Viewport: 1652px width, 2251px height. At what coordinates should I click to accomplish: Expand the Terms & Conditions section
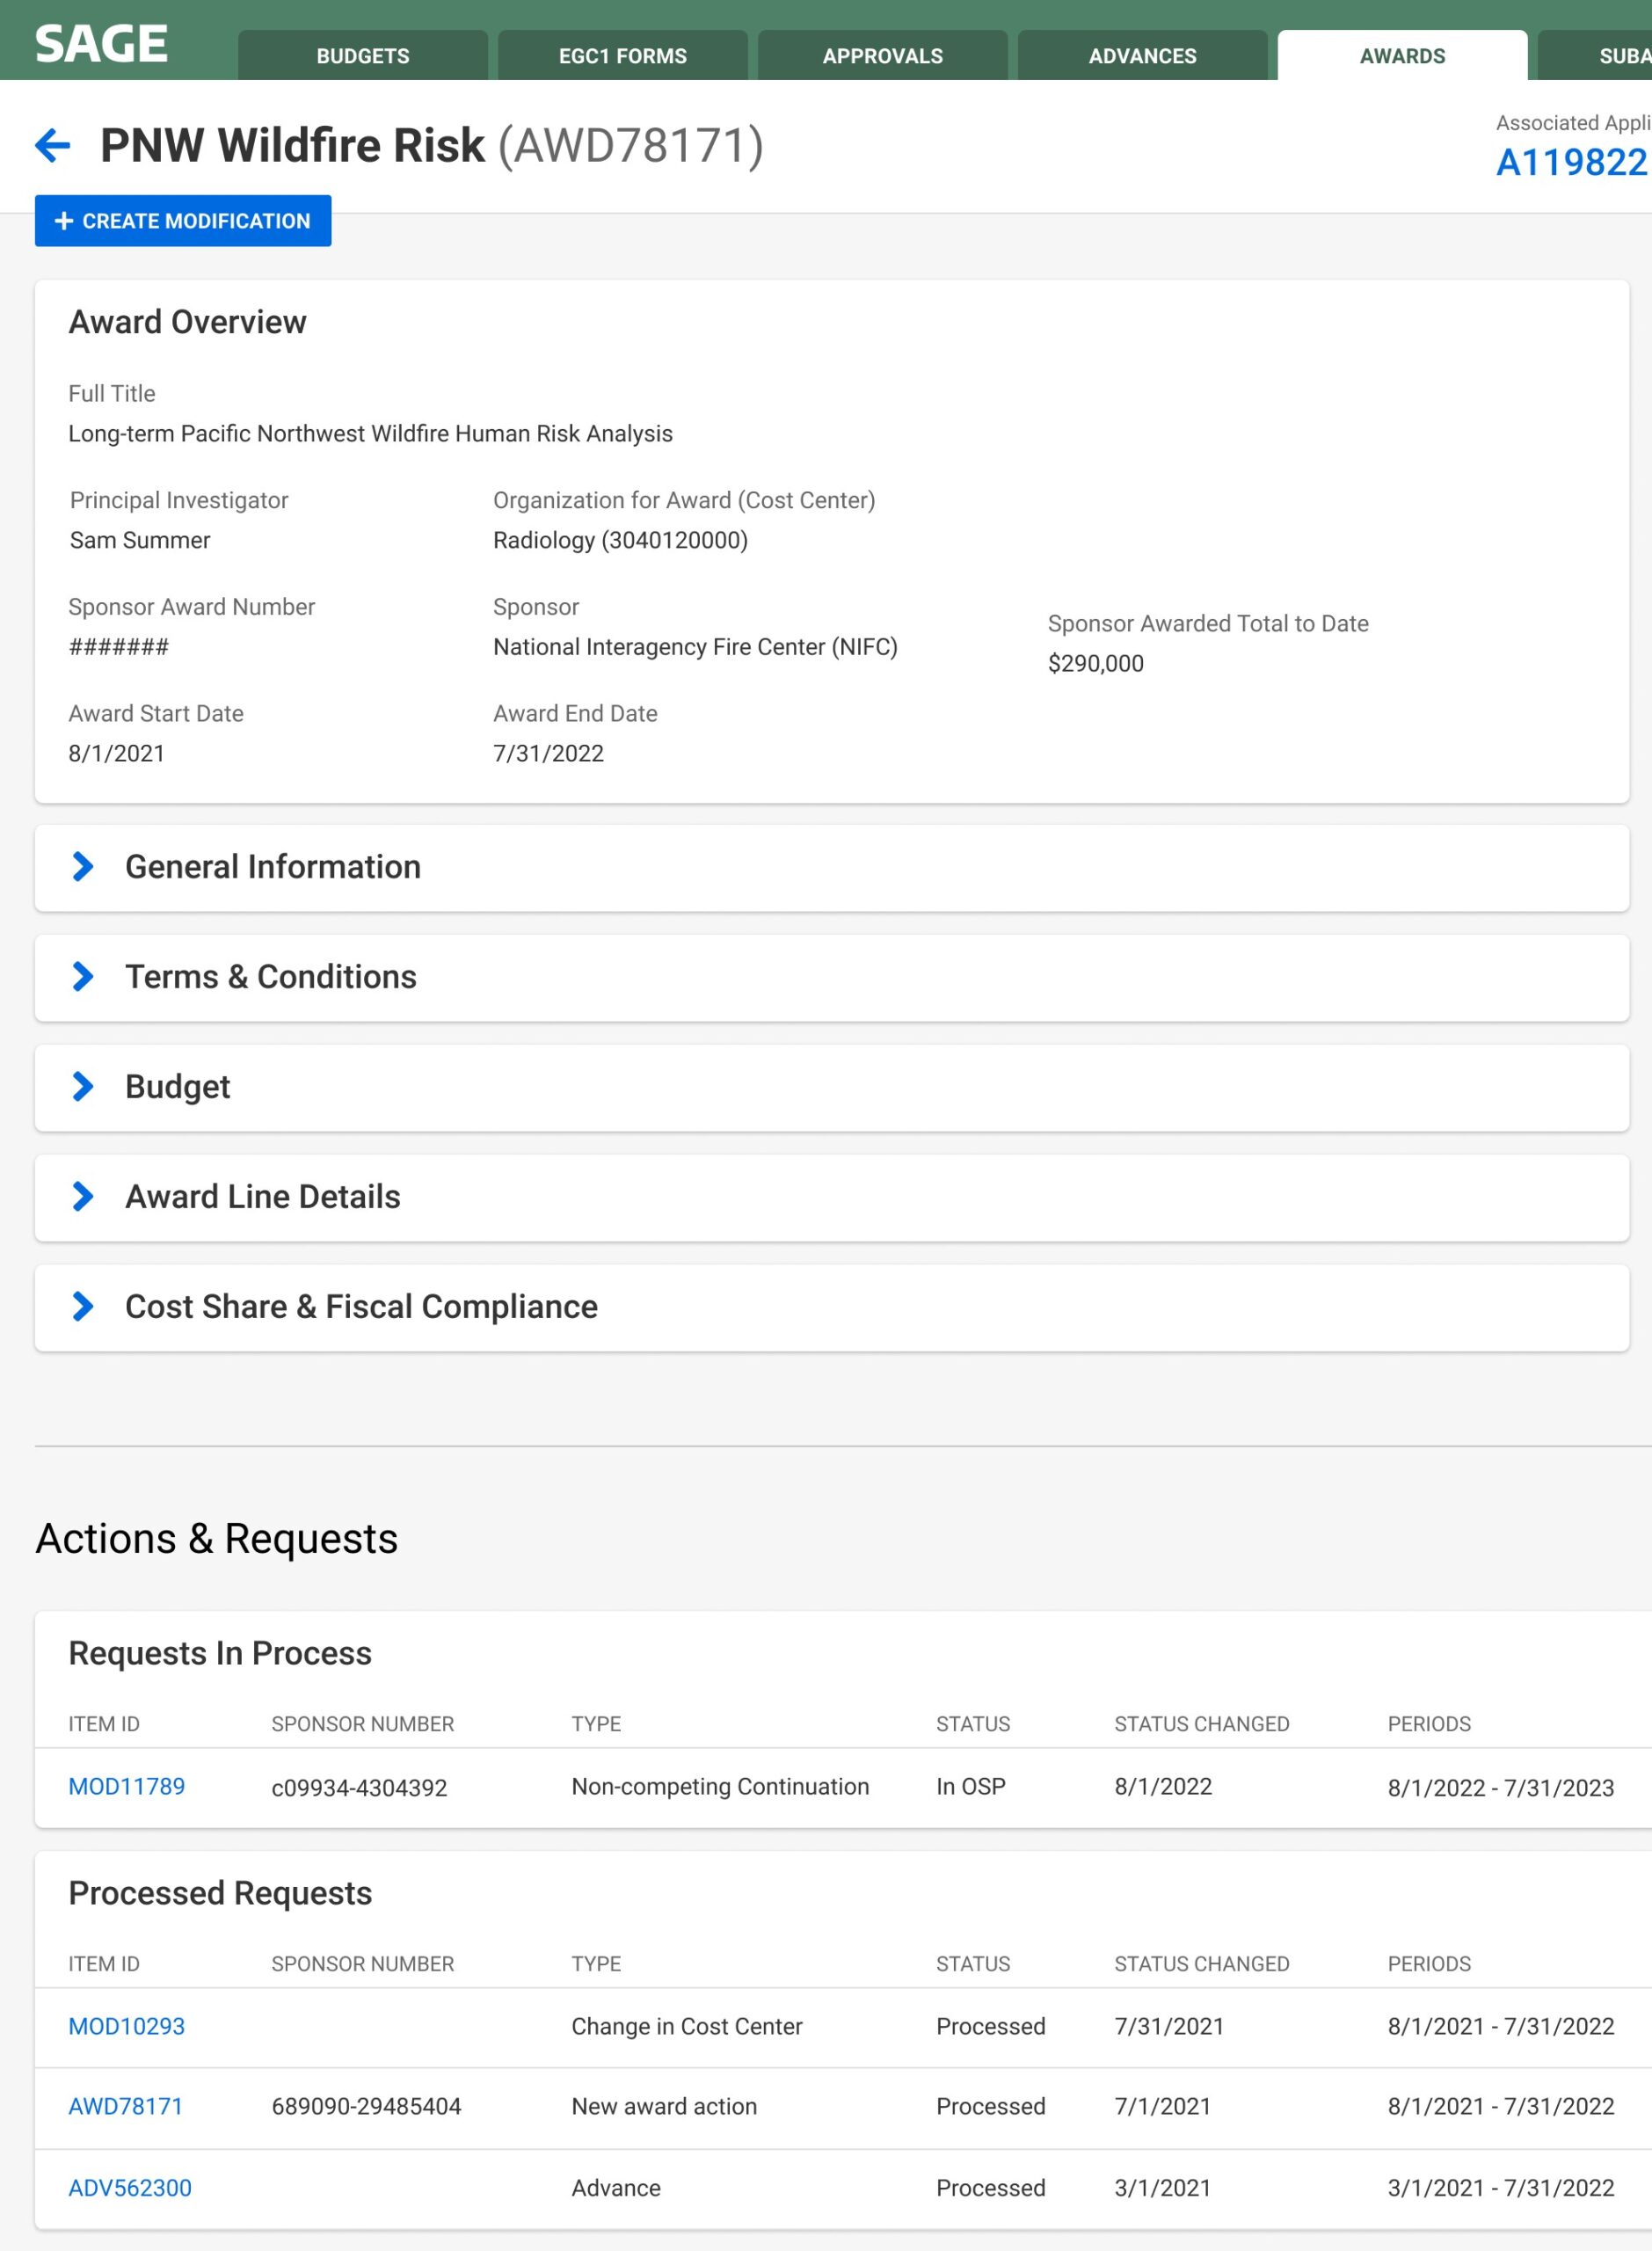click(83, 976)
